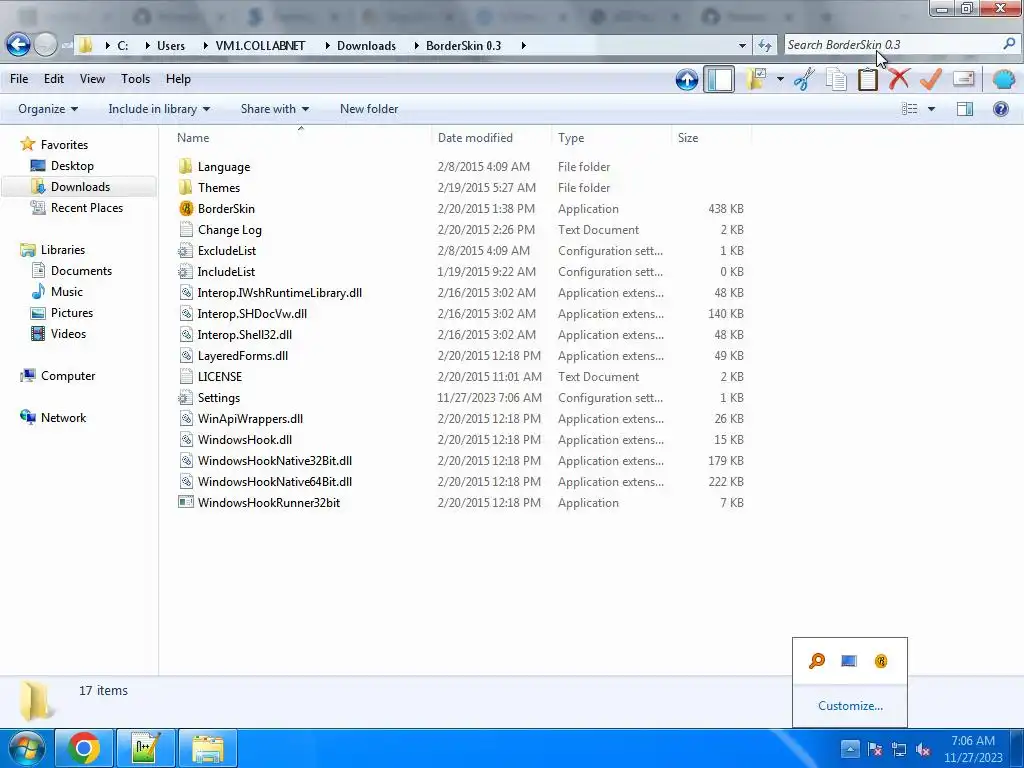The width and height of the screenshot is (1024, 768).
Task: Select Network in navigation pane
Action: click(x=63, y=417)
